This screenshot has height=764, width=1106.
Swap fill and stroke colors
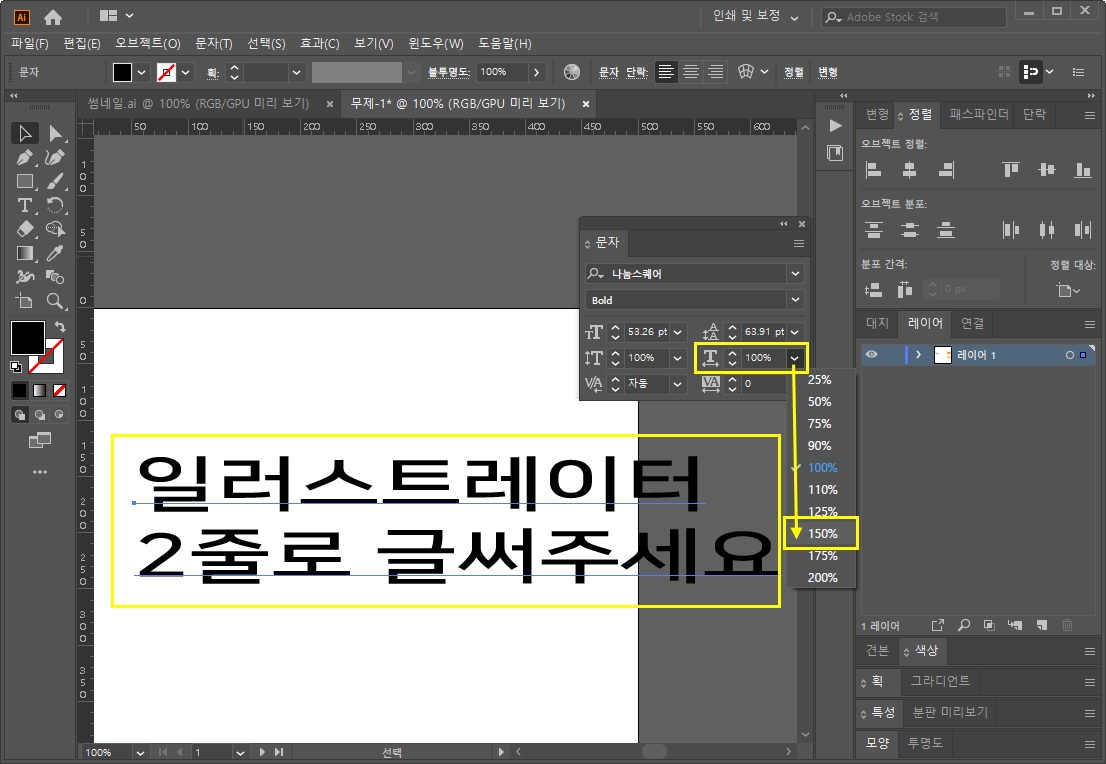point(60,327)
